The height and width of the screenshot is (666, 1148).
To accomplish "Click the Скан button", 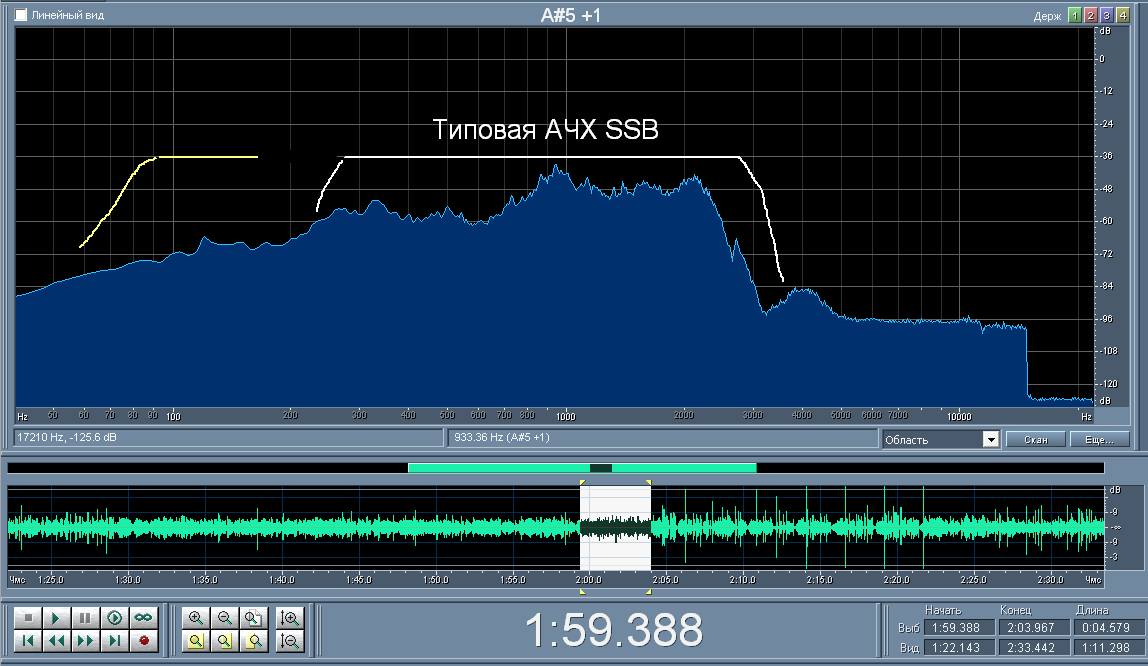I will coord(1035,439).
